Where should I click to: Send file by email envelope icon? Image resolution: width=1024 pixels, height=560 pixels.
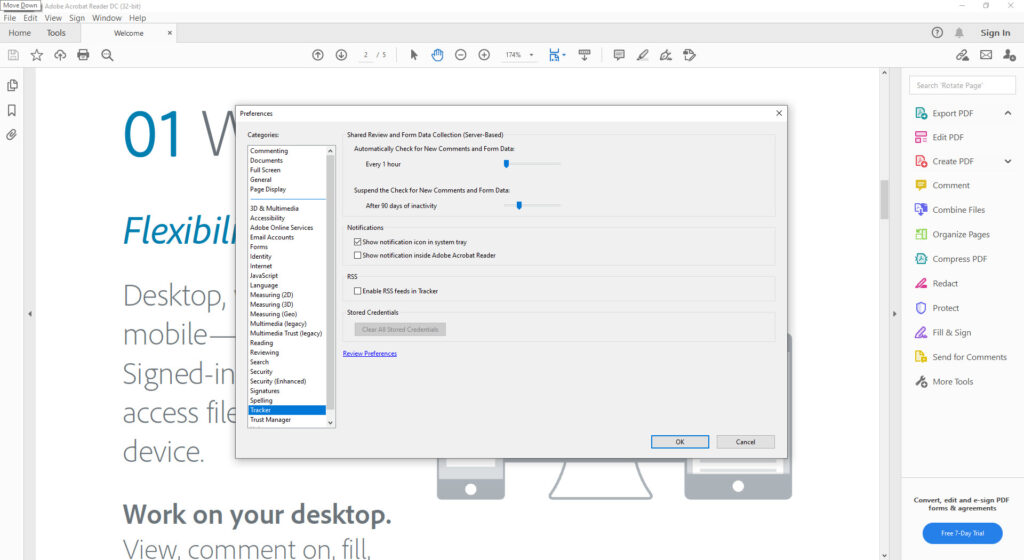click(x=986, y=55)
